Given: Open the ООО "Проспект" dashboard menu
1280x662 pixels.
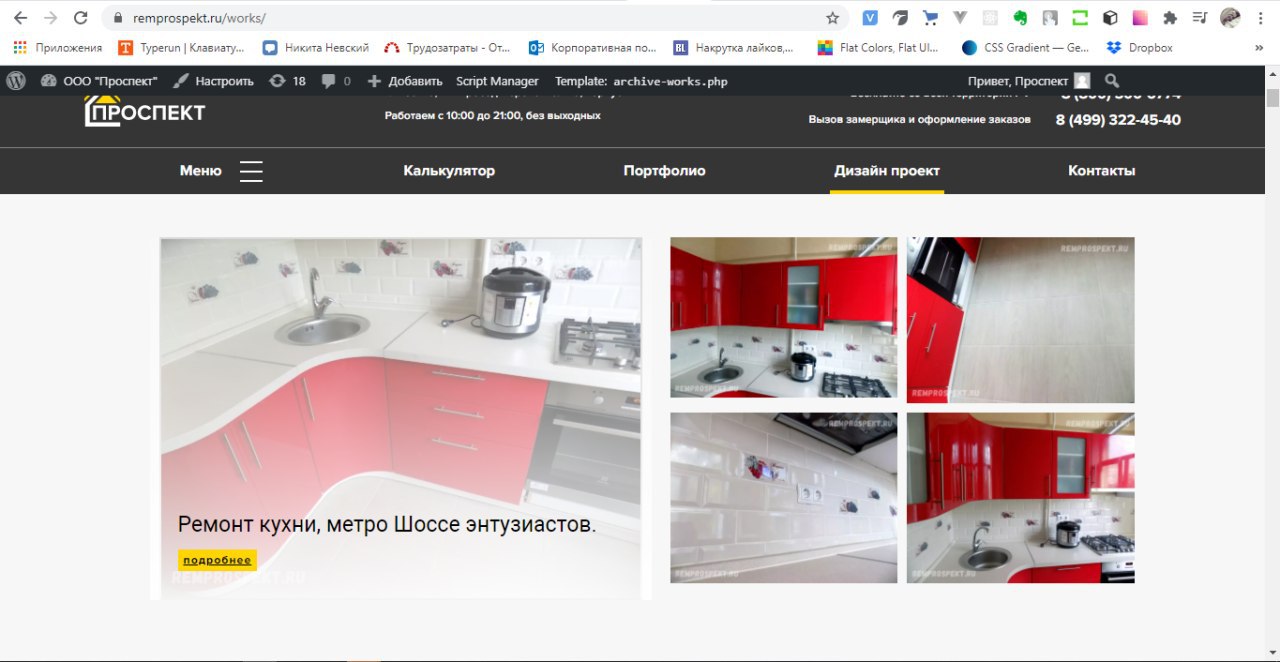Looking at the screenshot, I should tap(99, 81).
